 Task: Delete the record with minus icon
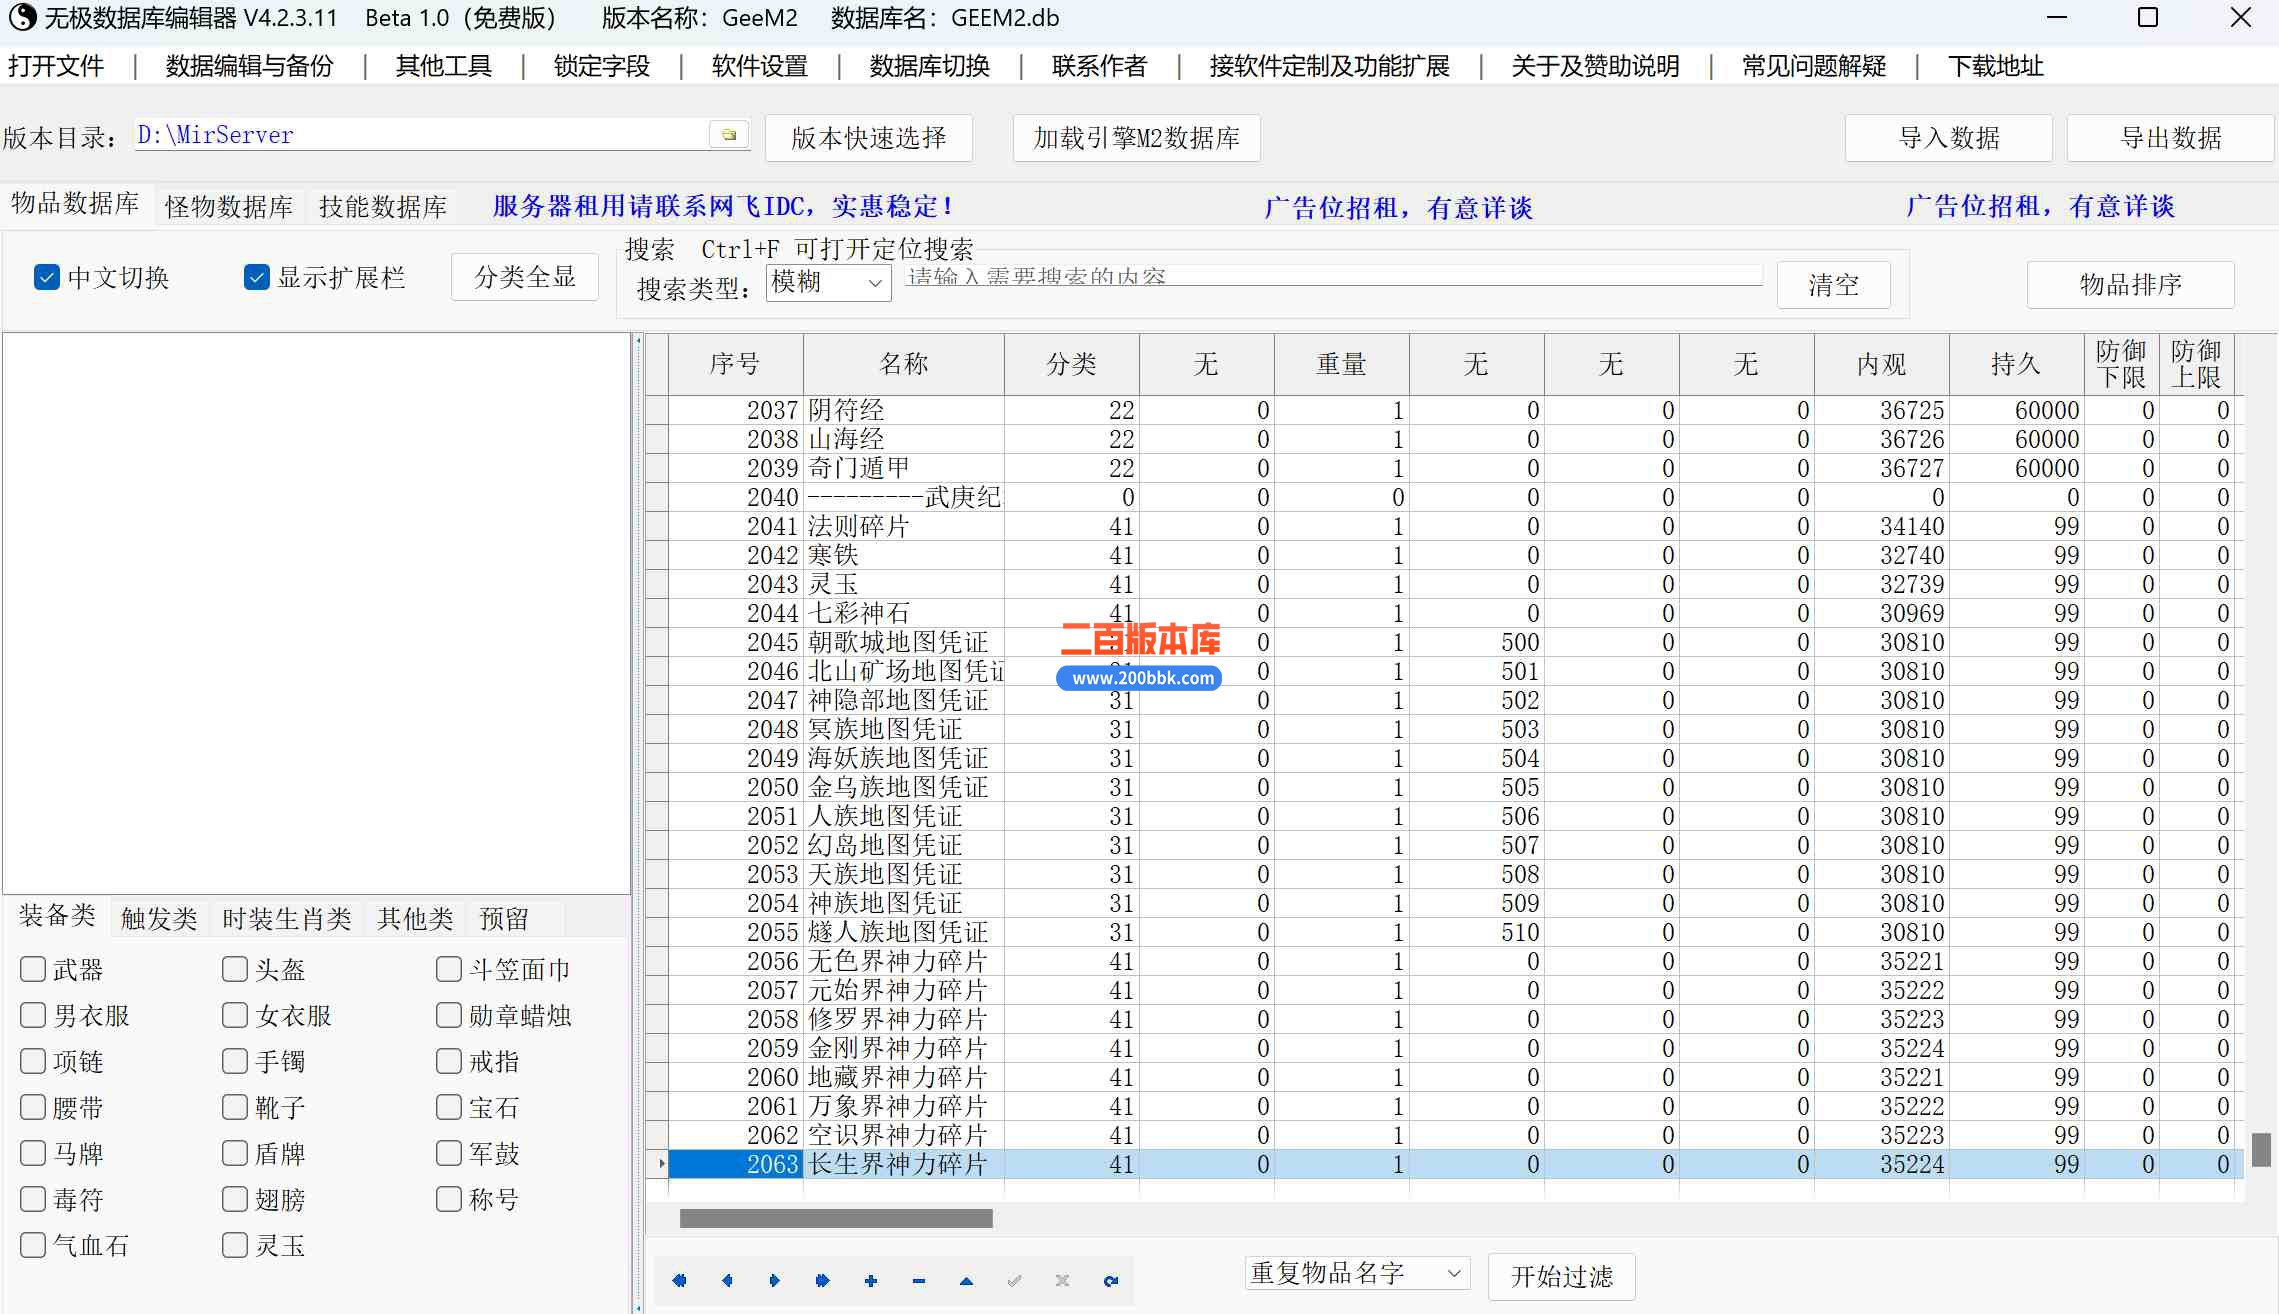[919, 1280]
